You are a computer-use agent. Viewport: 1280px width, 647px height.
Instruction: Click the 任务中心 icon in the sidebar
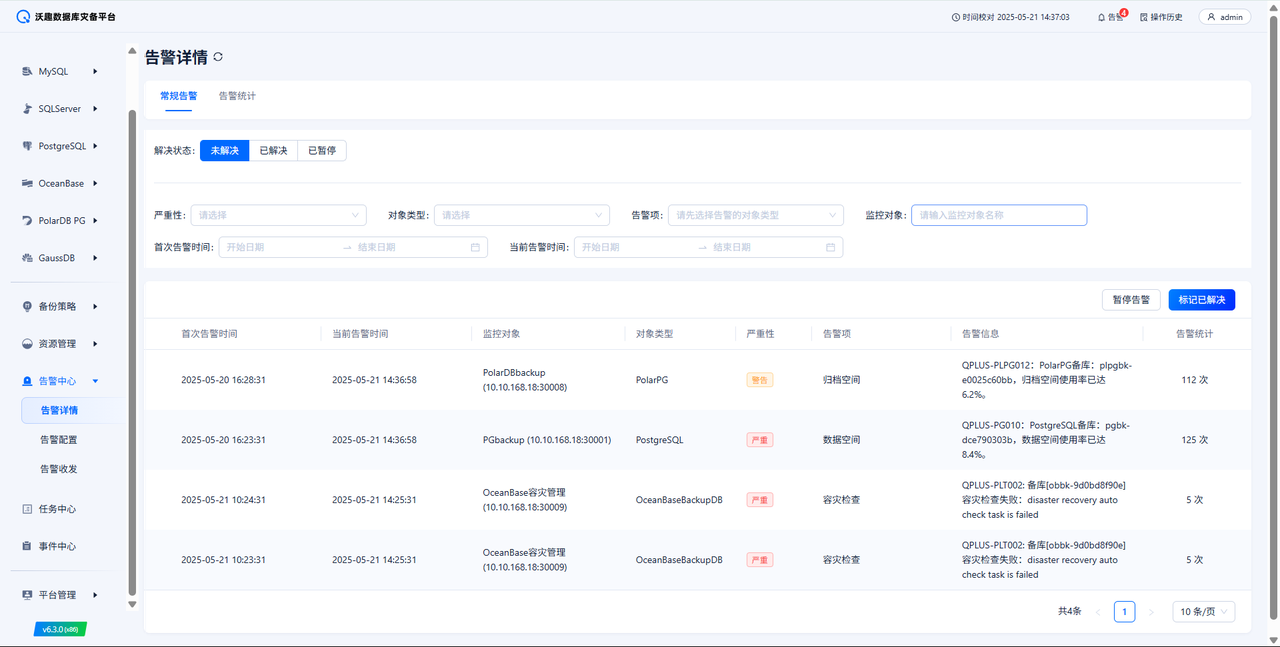[27, 509]
